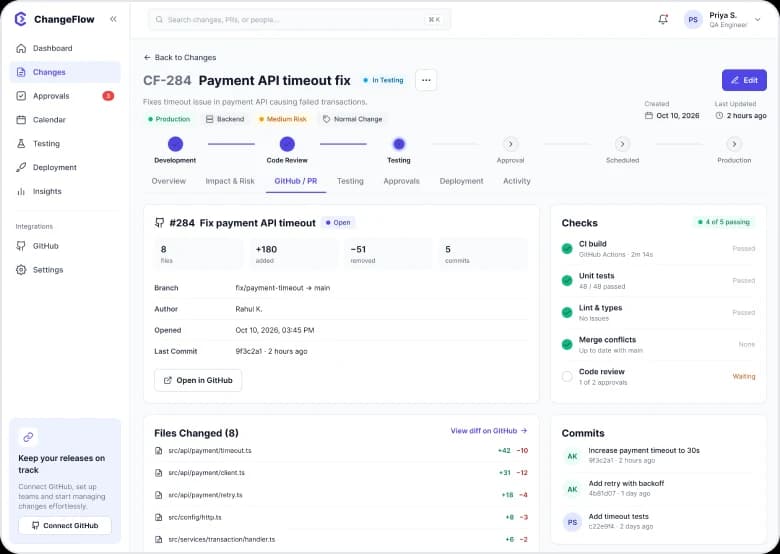This screenshot has height=554, width=780.
Task: Switch to the Approvals tab
Action: point(401,181)
